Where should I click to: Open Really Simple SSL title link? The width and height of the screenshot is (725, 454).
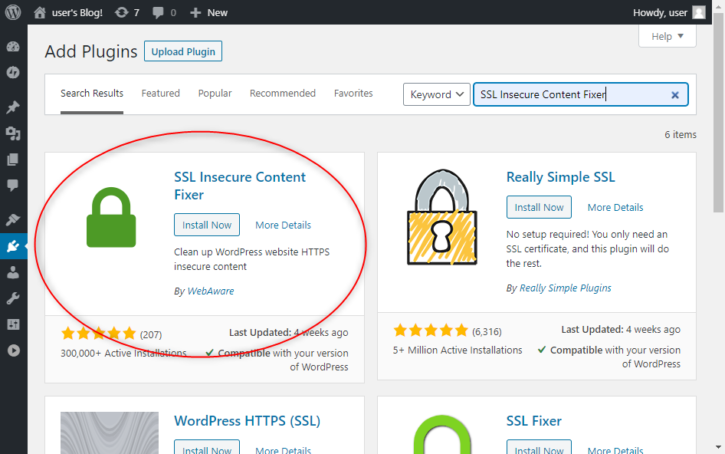(x=560, y=177)
